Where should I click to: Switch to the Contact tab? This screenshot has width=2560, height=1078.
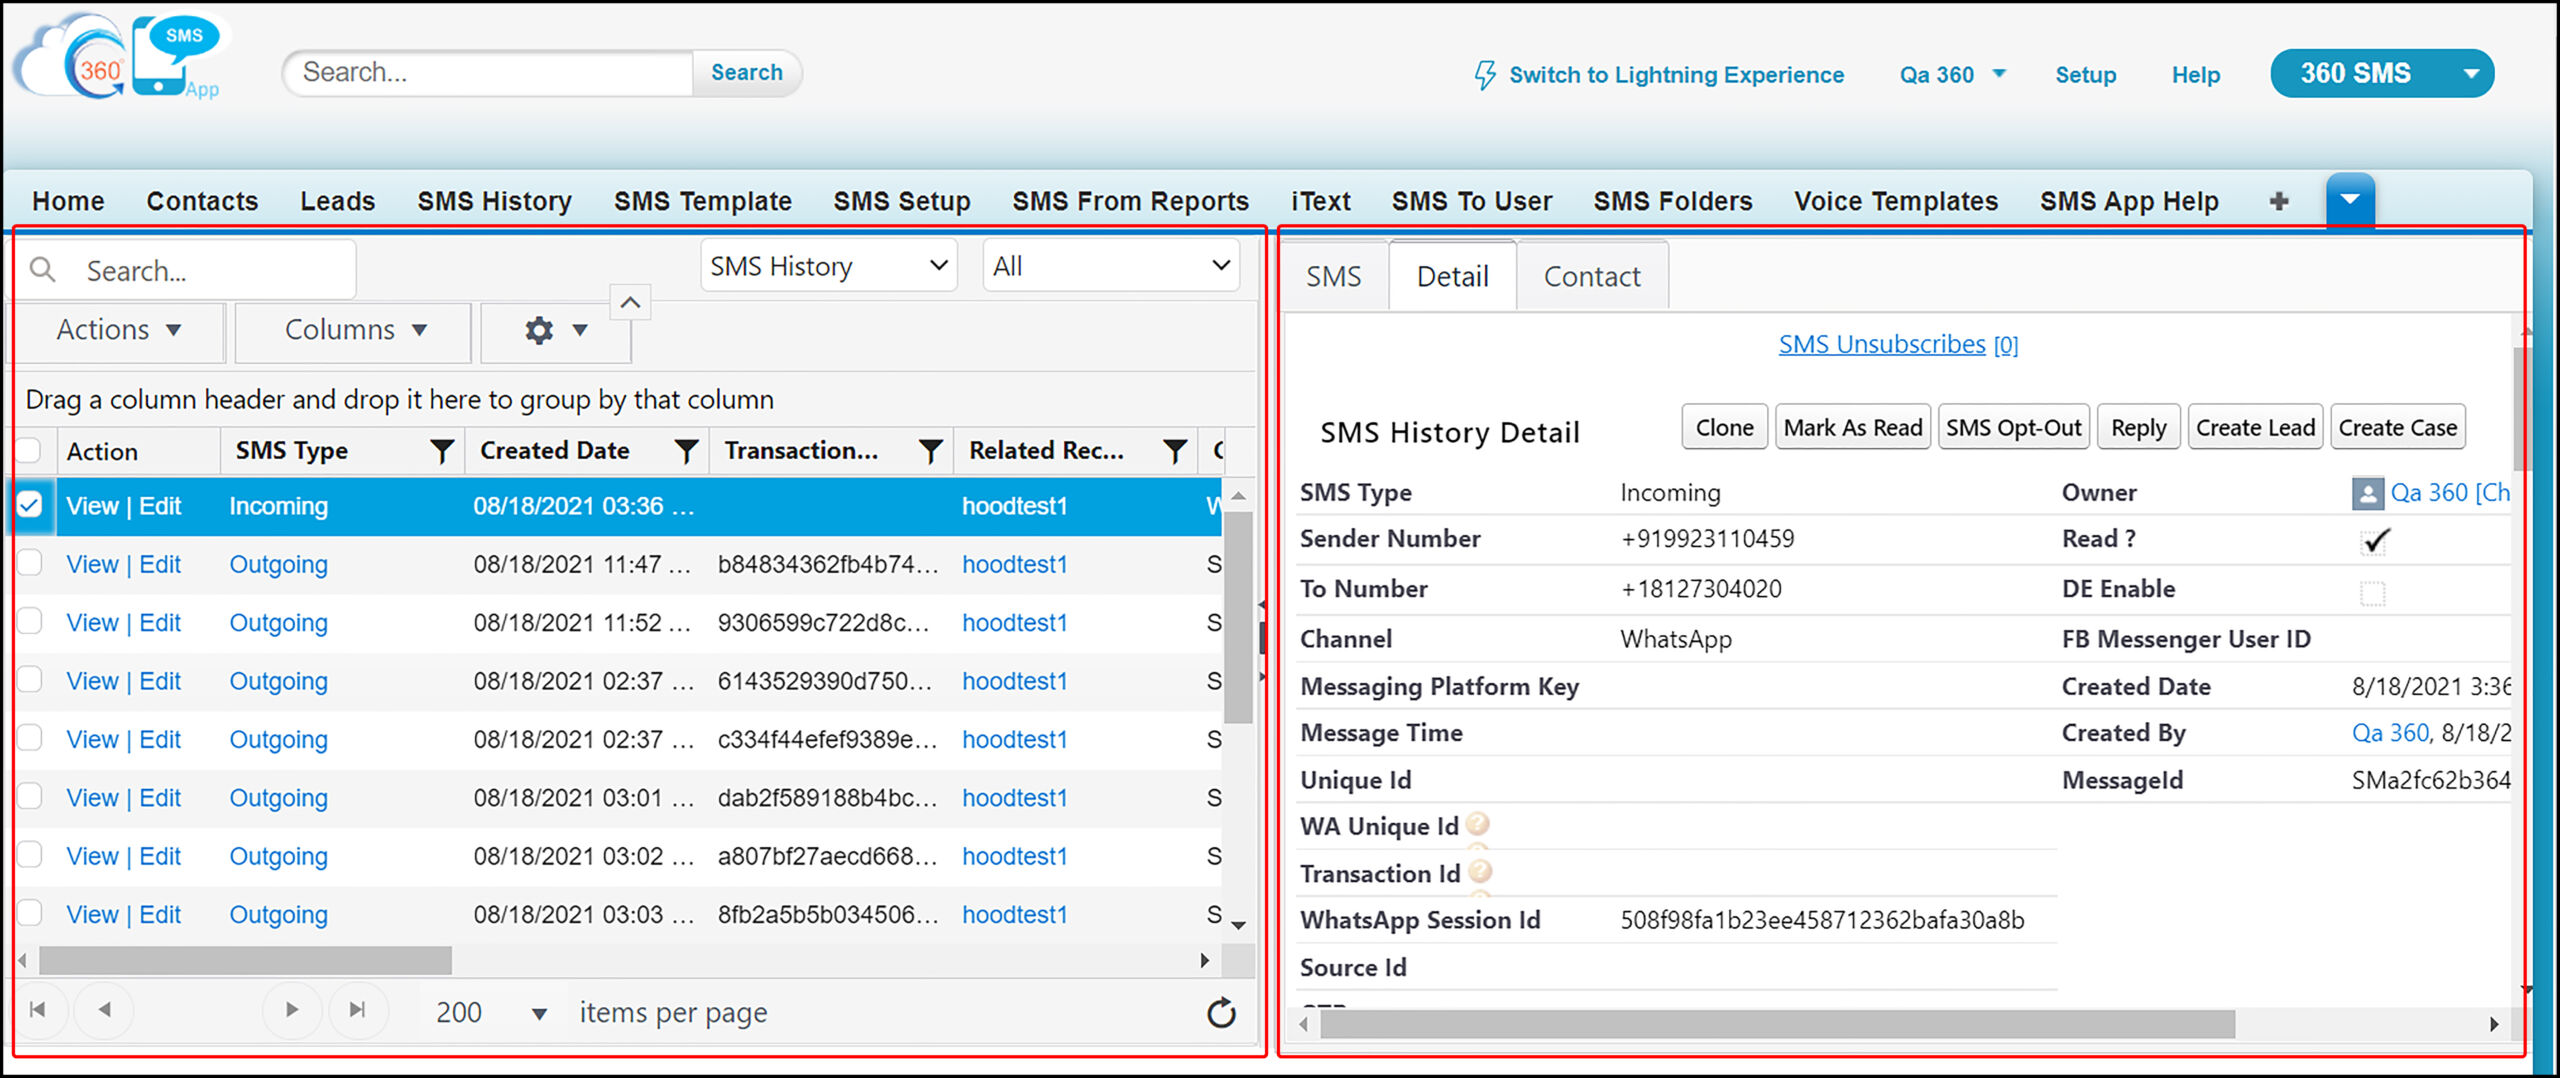(x=1592, y=276)
